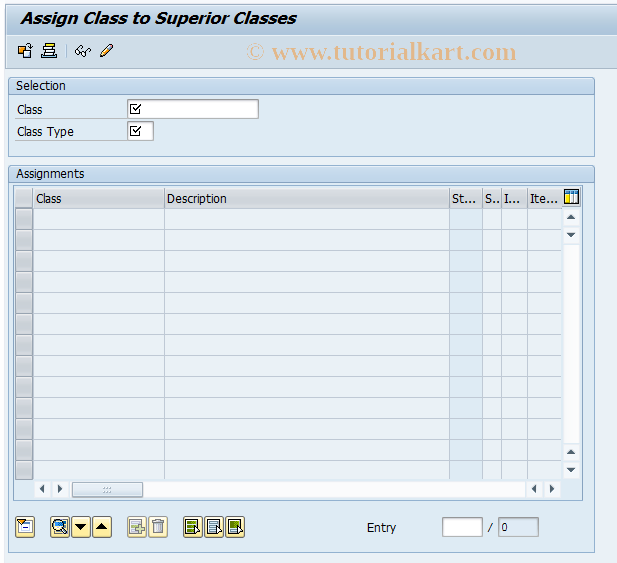This screenshot has width=617, height=563.
Task: Click the Find magnifier icon below table
Action: 60,527
